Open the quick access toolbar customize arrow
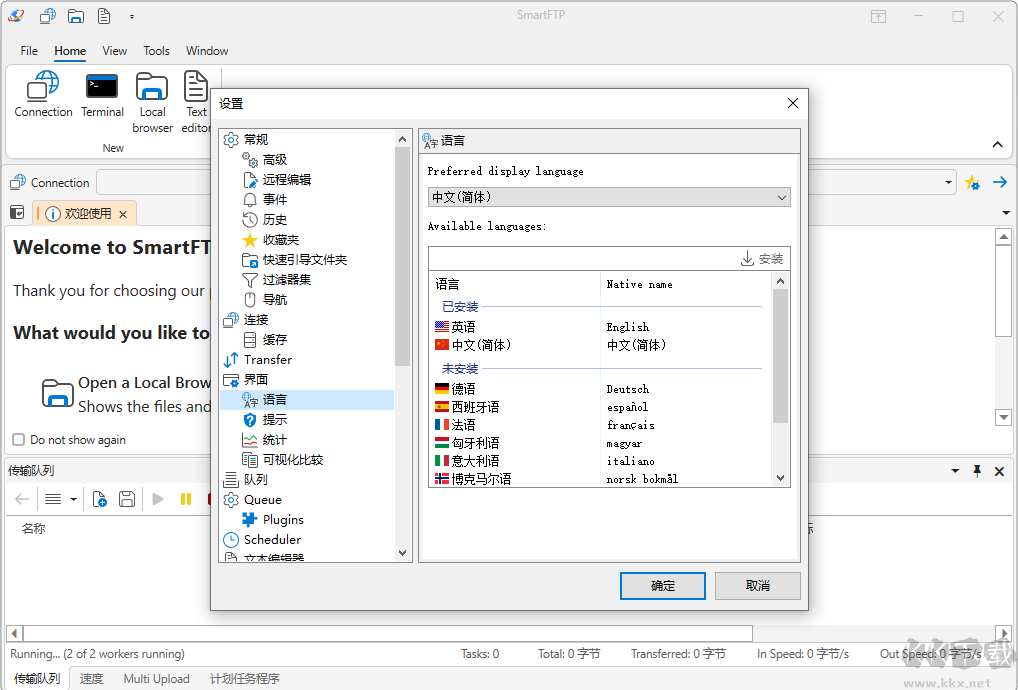Screen dimensions: 1018x690 (132, 17)
